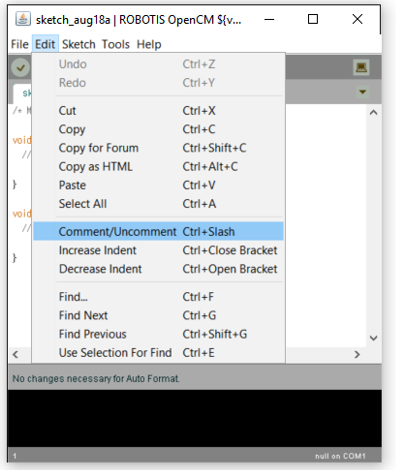Open the Tools menu
Viewport: 396px width, 470px height.
point(115,44)
